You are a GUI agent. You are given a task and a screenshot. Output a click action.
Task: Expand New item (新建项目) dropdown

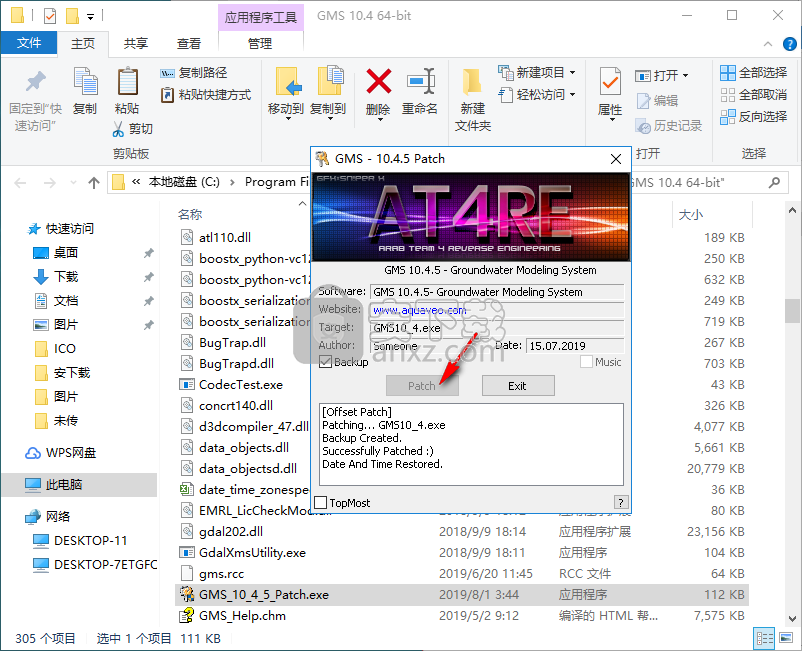(573, 73)
